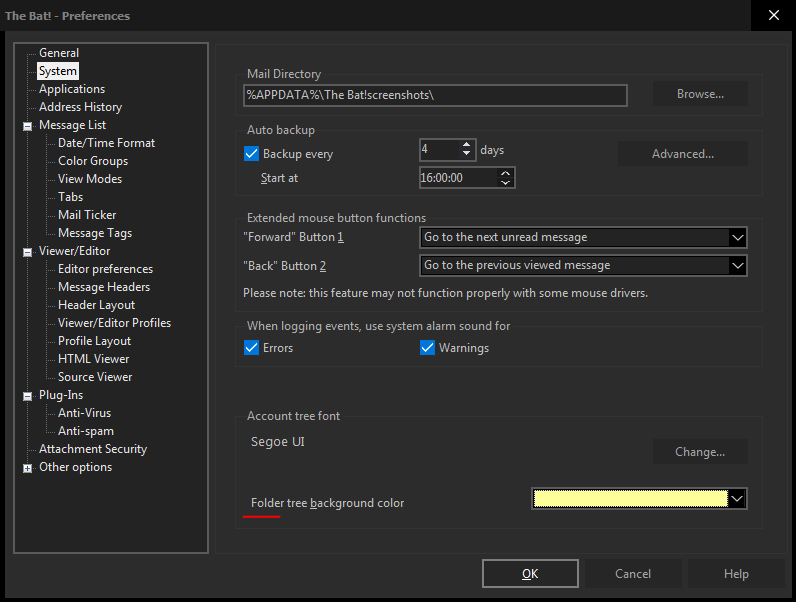The image size is (796, 602).
Task: Select the Viewer/Editor category
Action: click(75, 251)
